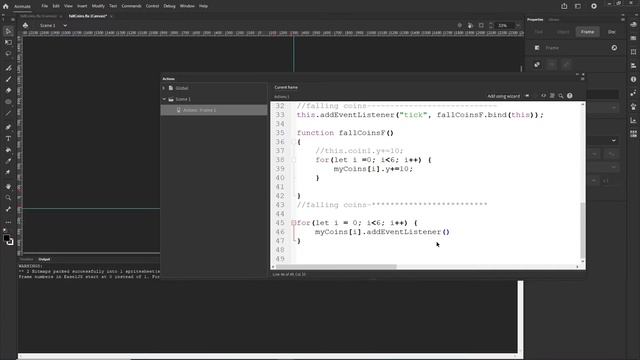This screenshot has height=360, width=640.
Task: Select the Eraser tool
Action: [8, 90]
